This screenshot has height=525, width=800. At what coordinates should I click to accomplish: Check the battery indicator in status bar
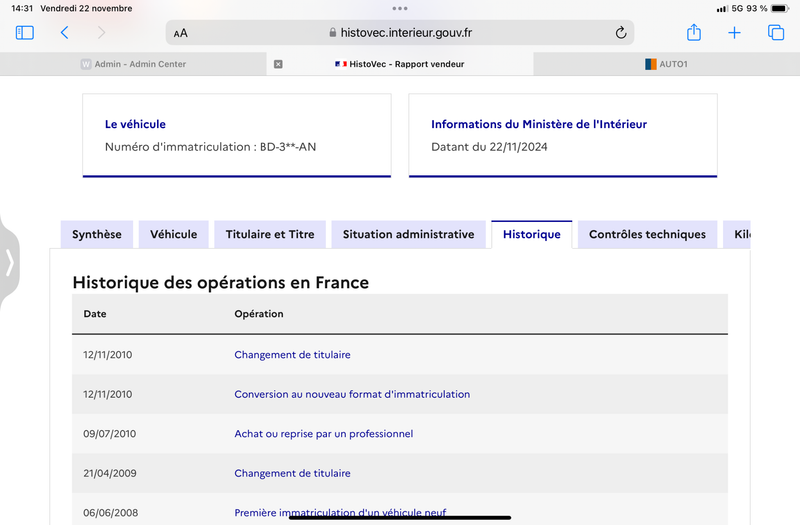pos(780,8)
